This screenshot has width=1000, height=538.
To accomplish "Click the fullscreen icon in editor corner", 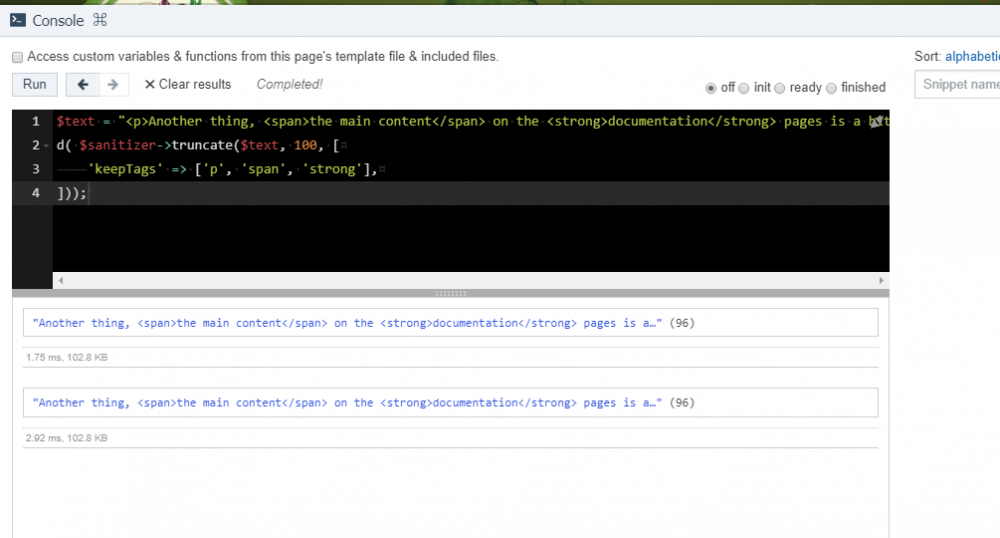I will click(876, 121).
